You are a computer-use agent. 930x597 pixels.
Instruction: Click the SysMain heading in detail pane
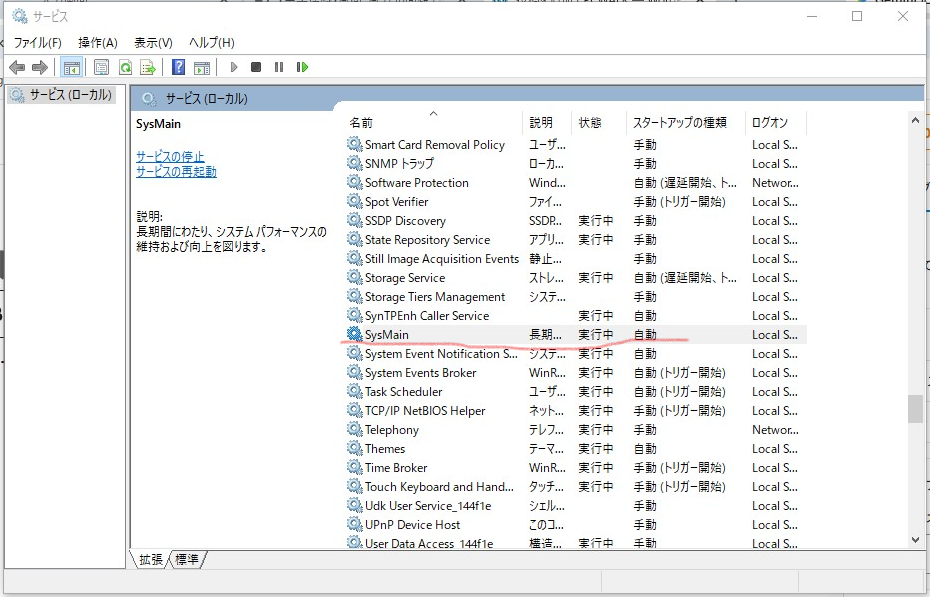coord(158,124)
